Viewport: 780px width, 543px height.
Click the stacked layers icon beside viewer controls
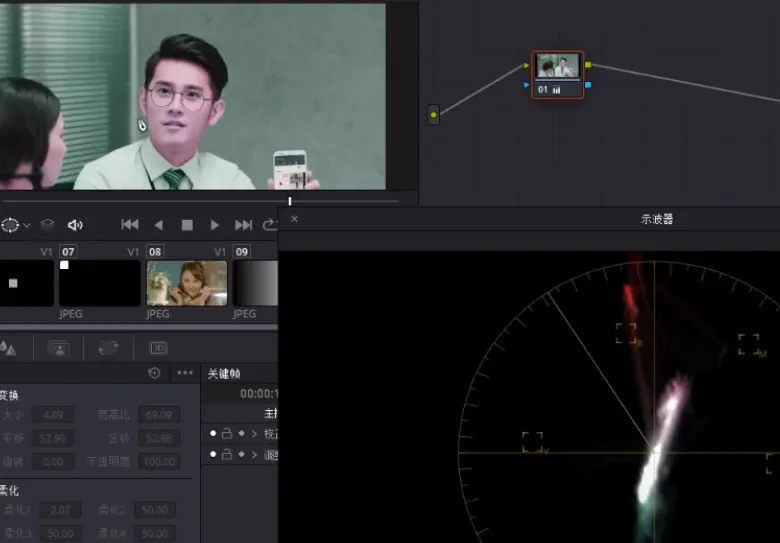coord(47,224)
